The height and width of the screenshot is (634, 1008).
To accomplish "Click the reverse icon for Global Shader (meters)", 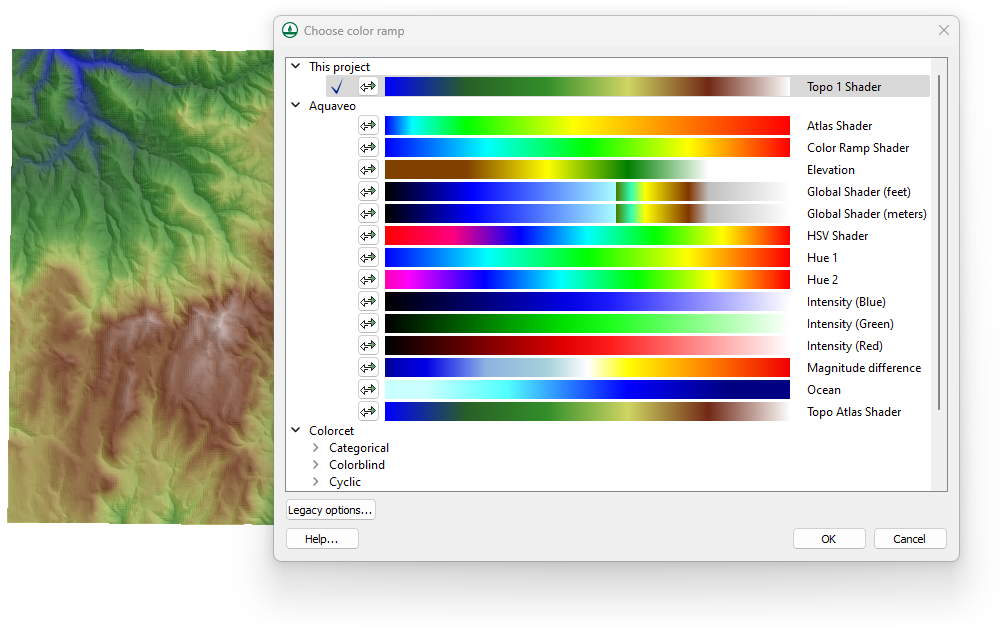I will pos(368,213).
